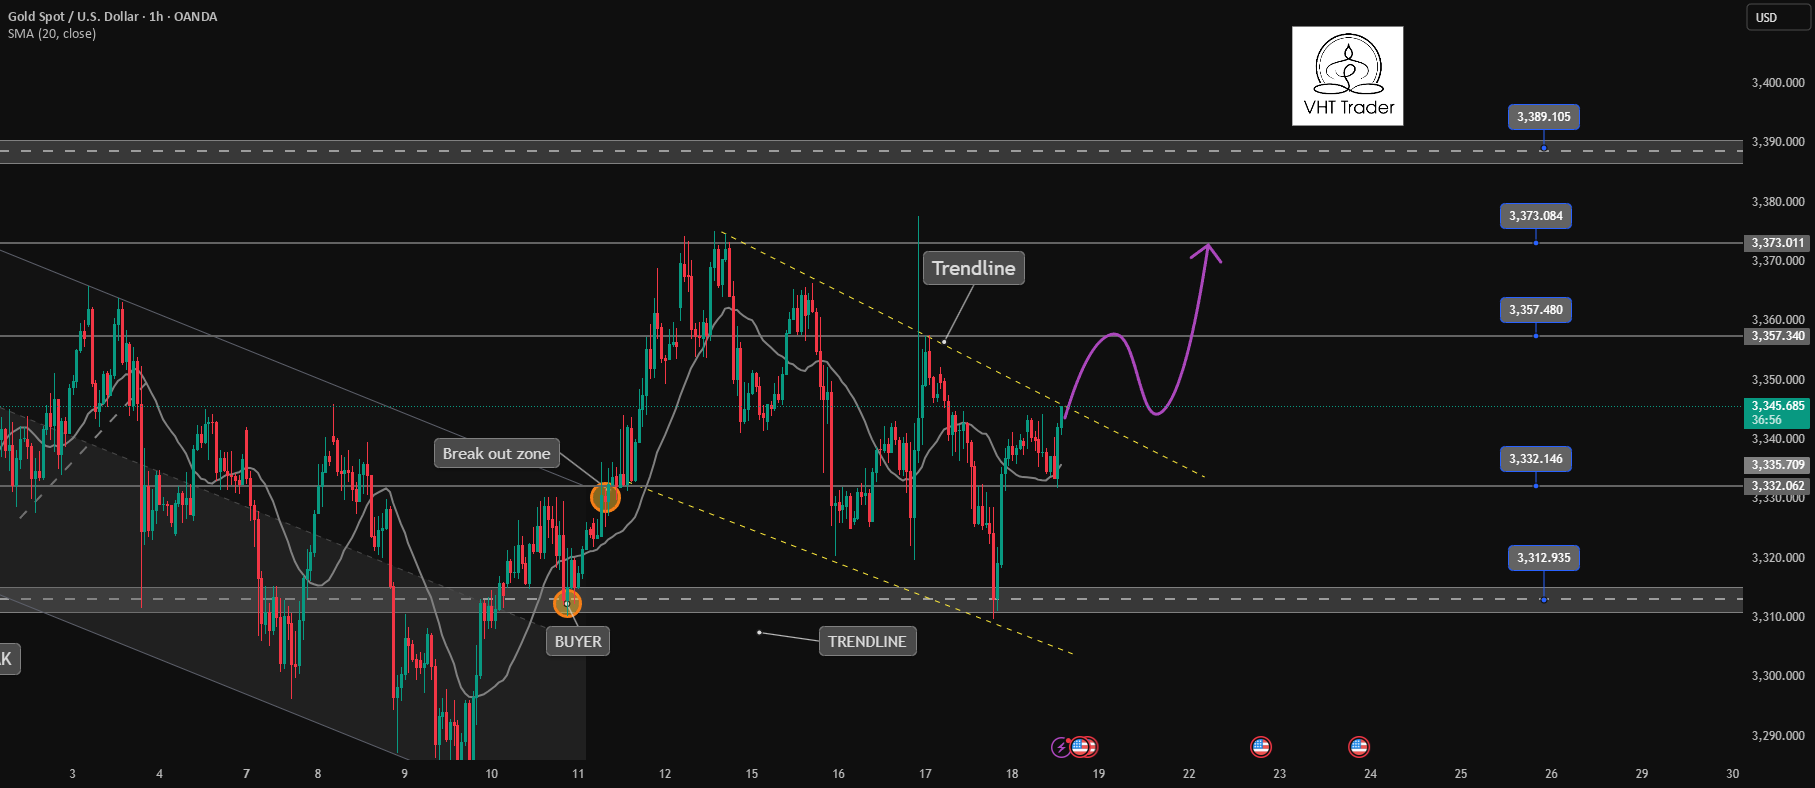Click the 3,312.935 price label
Viewport: 1815px width, 788px height.
click(x=1543, y=558)
